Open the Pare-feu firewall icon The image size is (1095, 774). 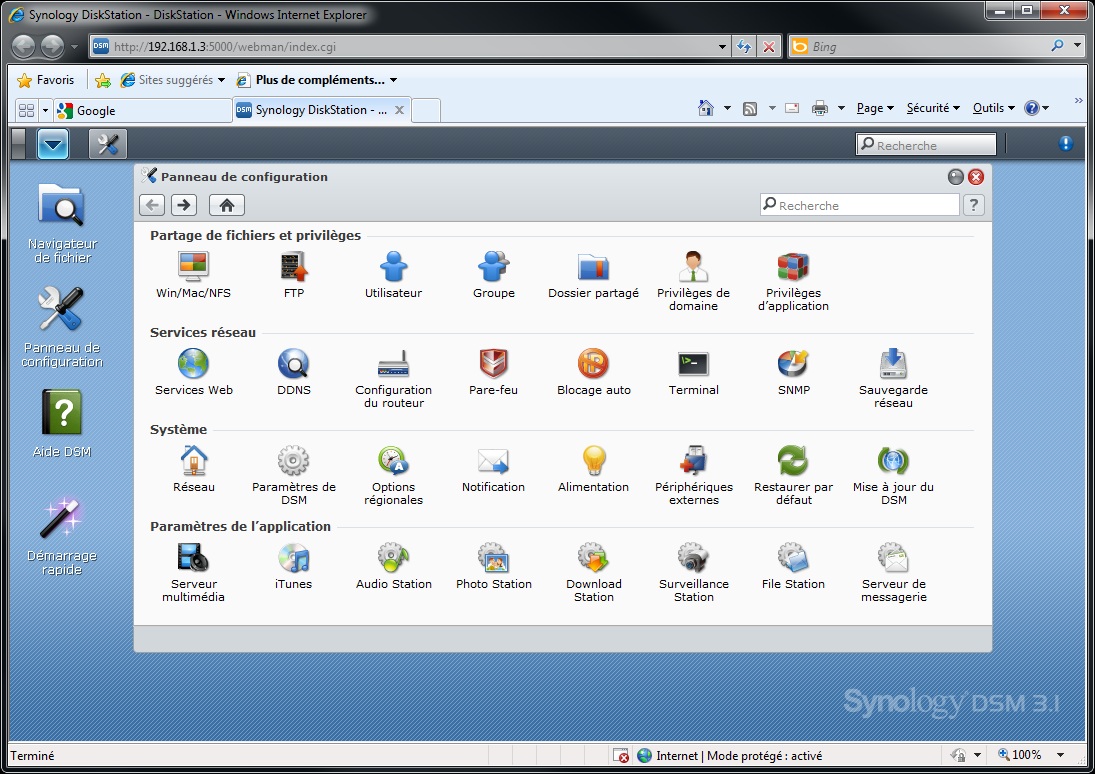[494, 363]
